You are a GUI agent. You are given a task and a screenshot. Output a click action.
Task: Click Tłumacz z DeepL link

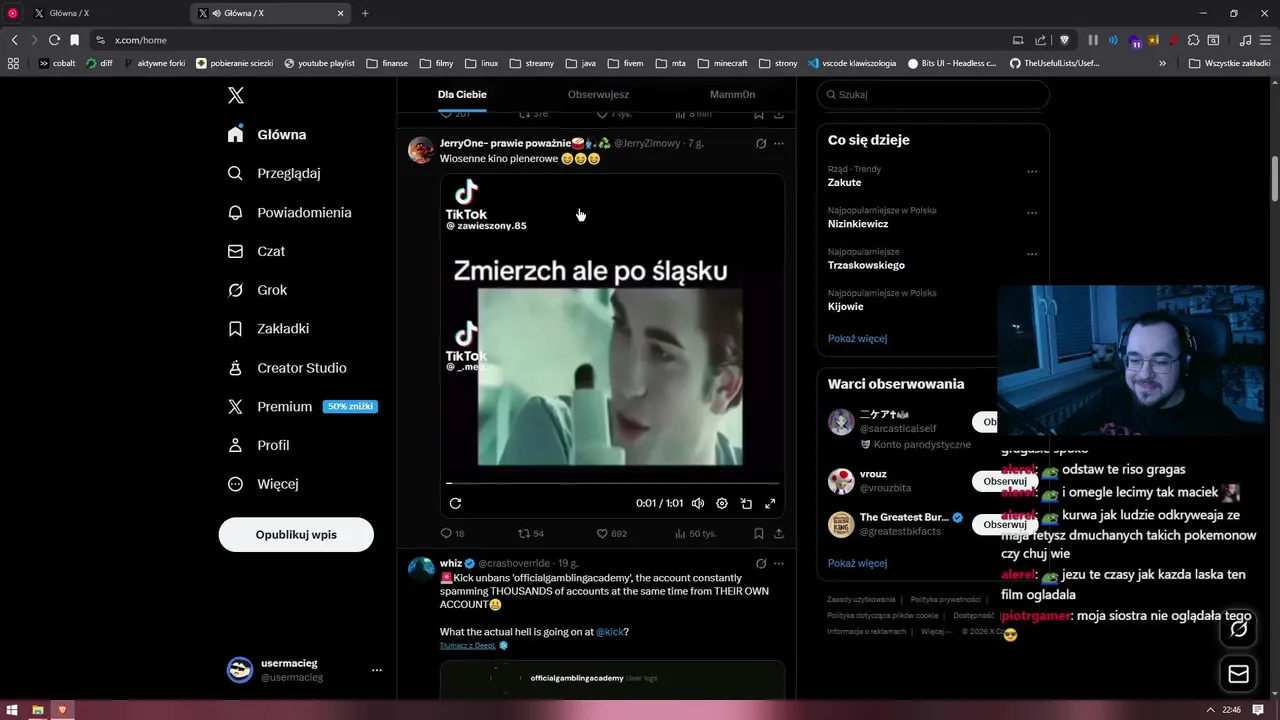coord(468,645)
